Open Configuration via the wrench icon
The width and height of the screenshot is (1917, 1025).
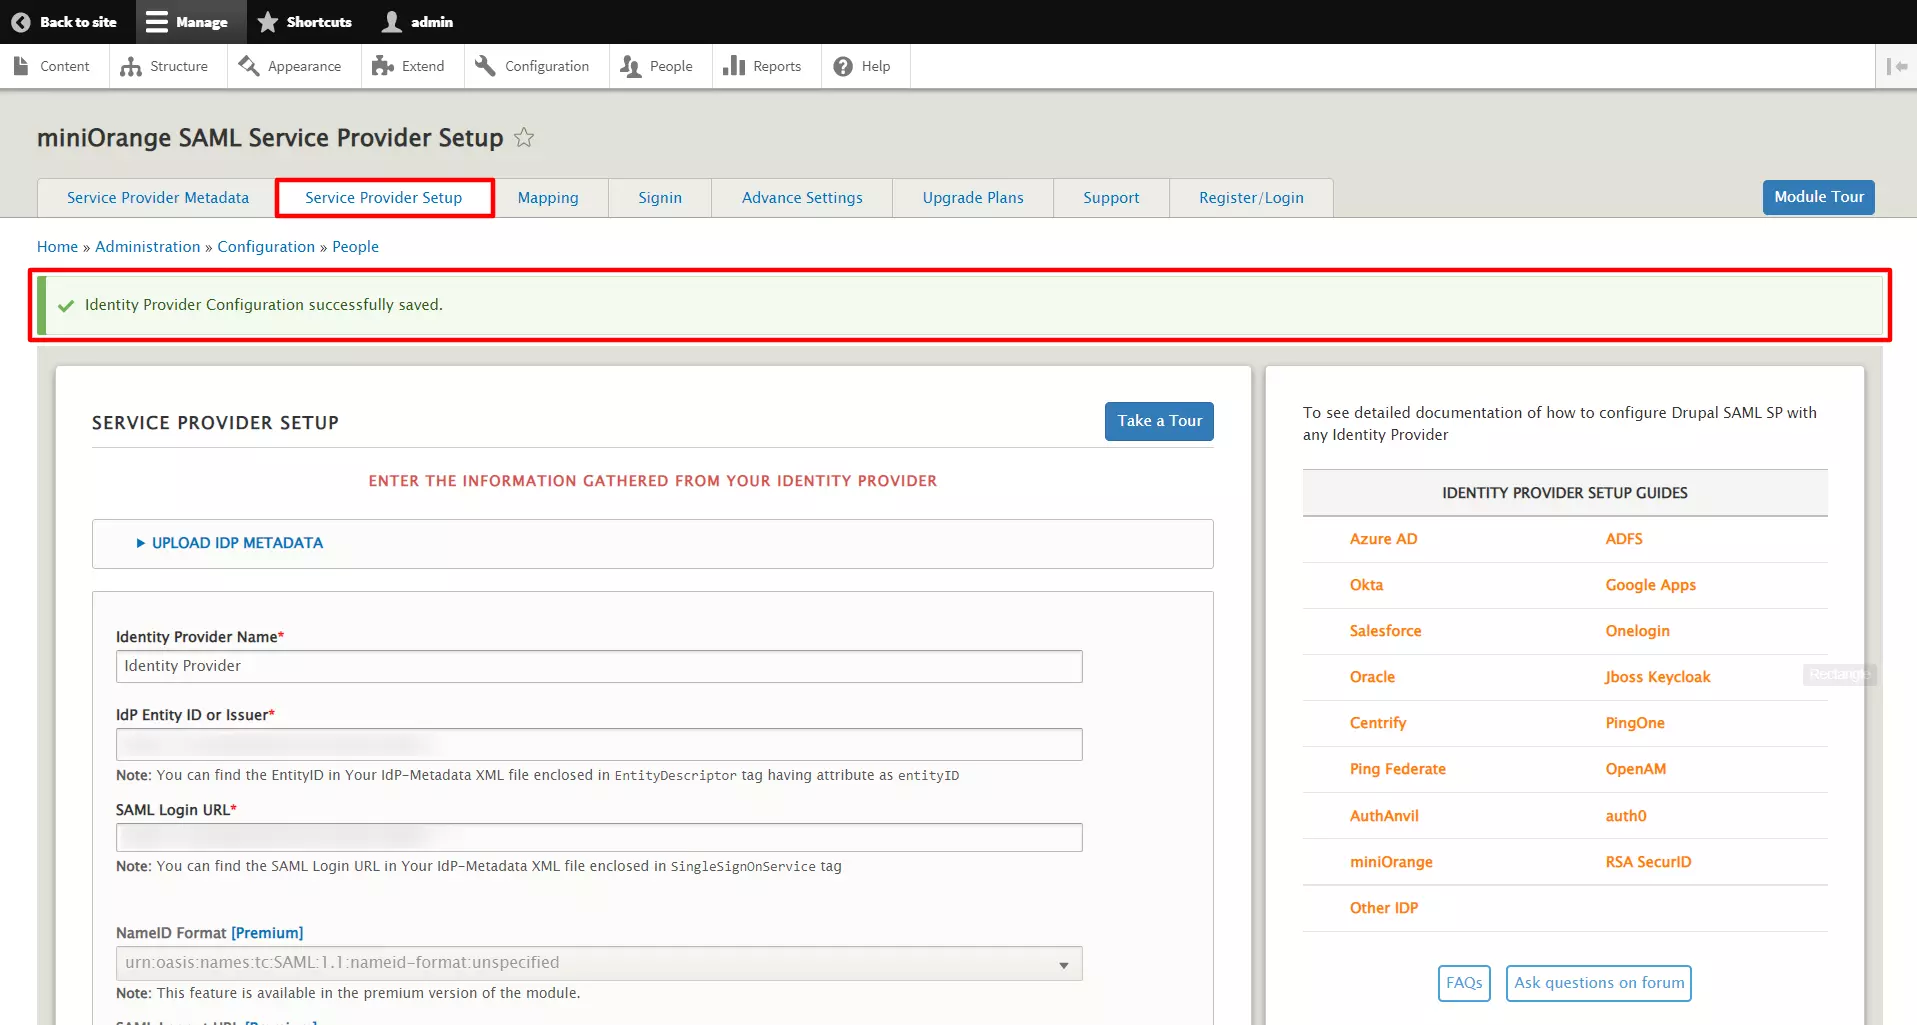485,66
